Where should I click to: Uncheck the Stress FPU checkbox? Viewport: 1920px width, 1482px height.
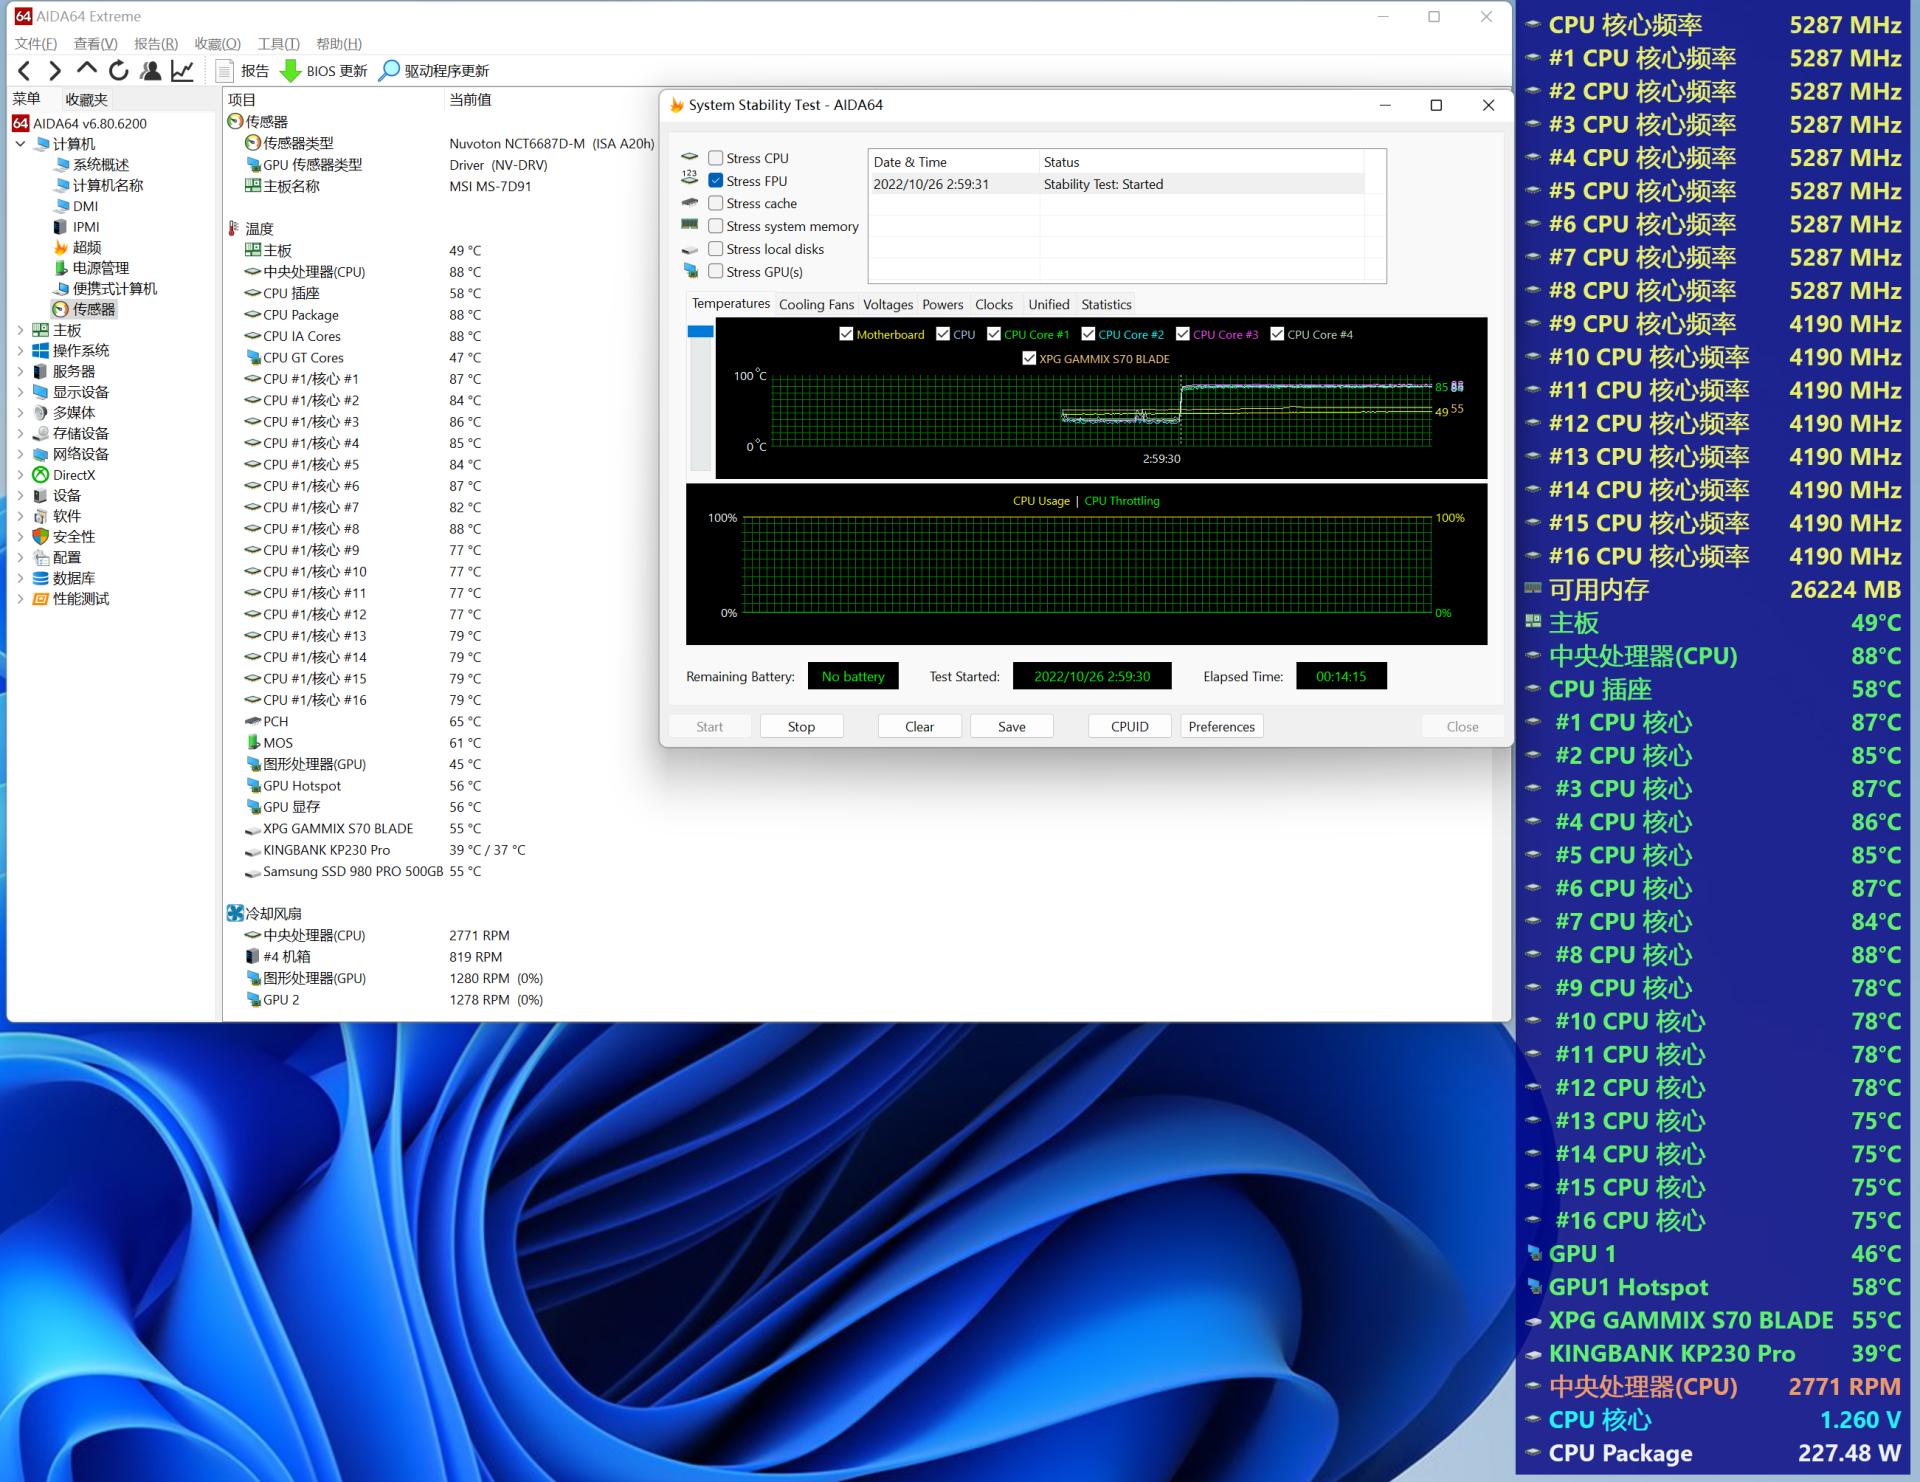(716, 181)
